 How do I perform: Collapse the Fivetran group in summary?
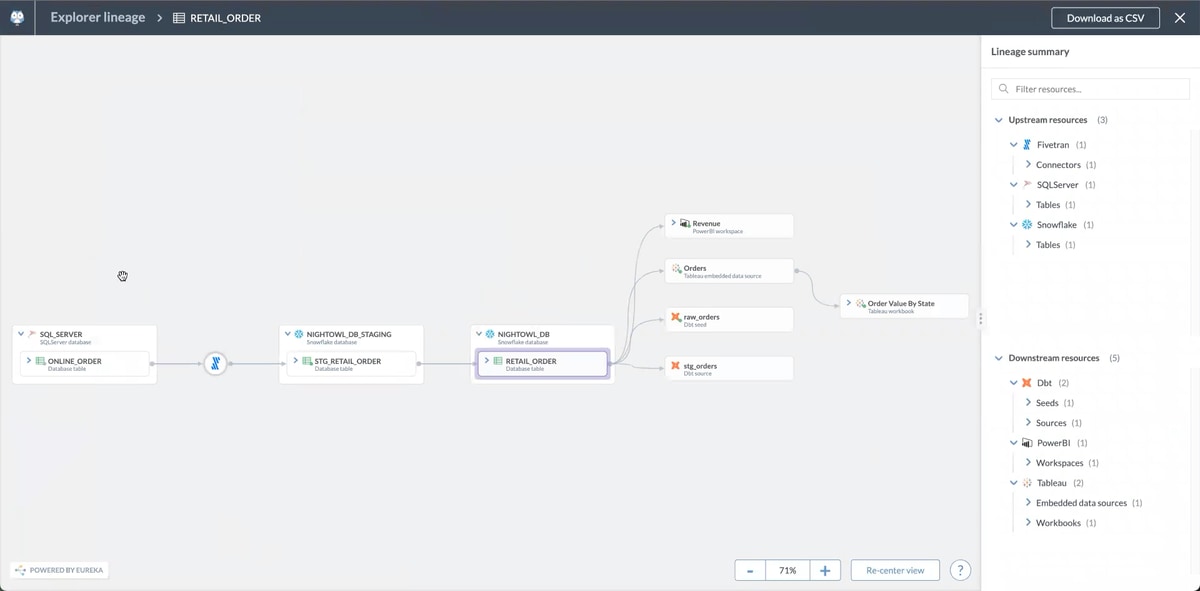point(1013,145)
